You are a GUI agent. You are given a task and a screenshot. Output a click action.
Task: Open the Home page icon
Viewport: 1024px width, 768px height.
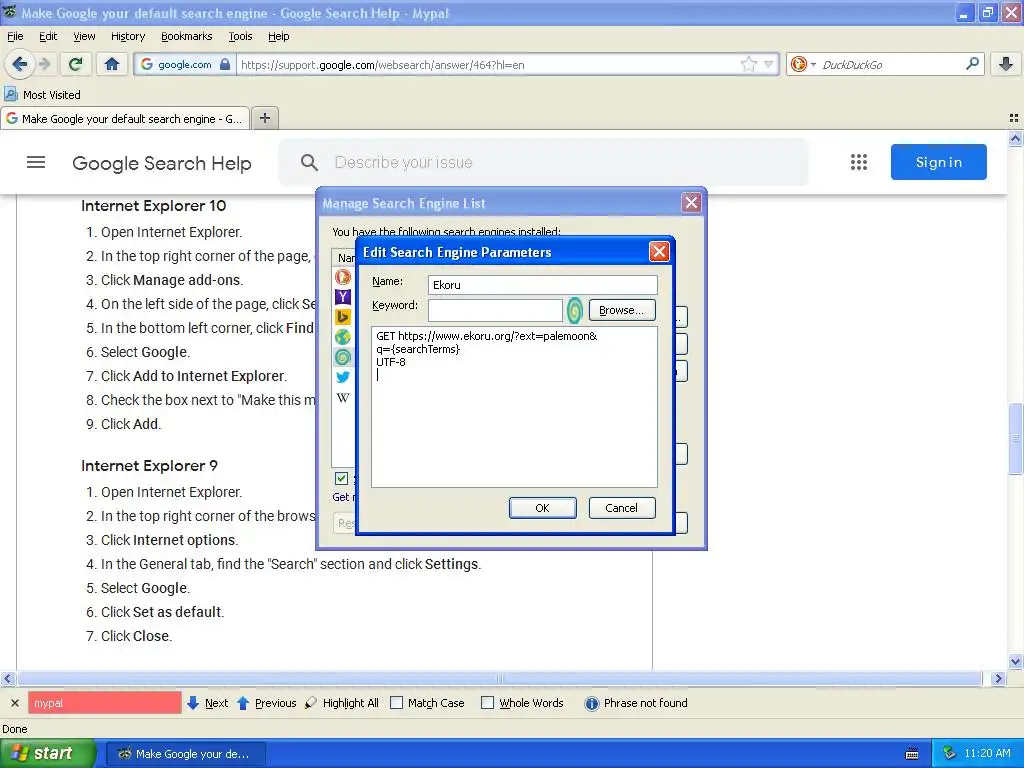point(112,64)
